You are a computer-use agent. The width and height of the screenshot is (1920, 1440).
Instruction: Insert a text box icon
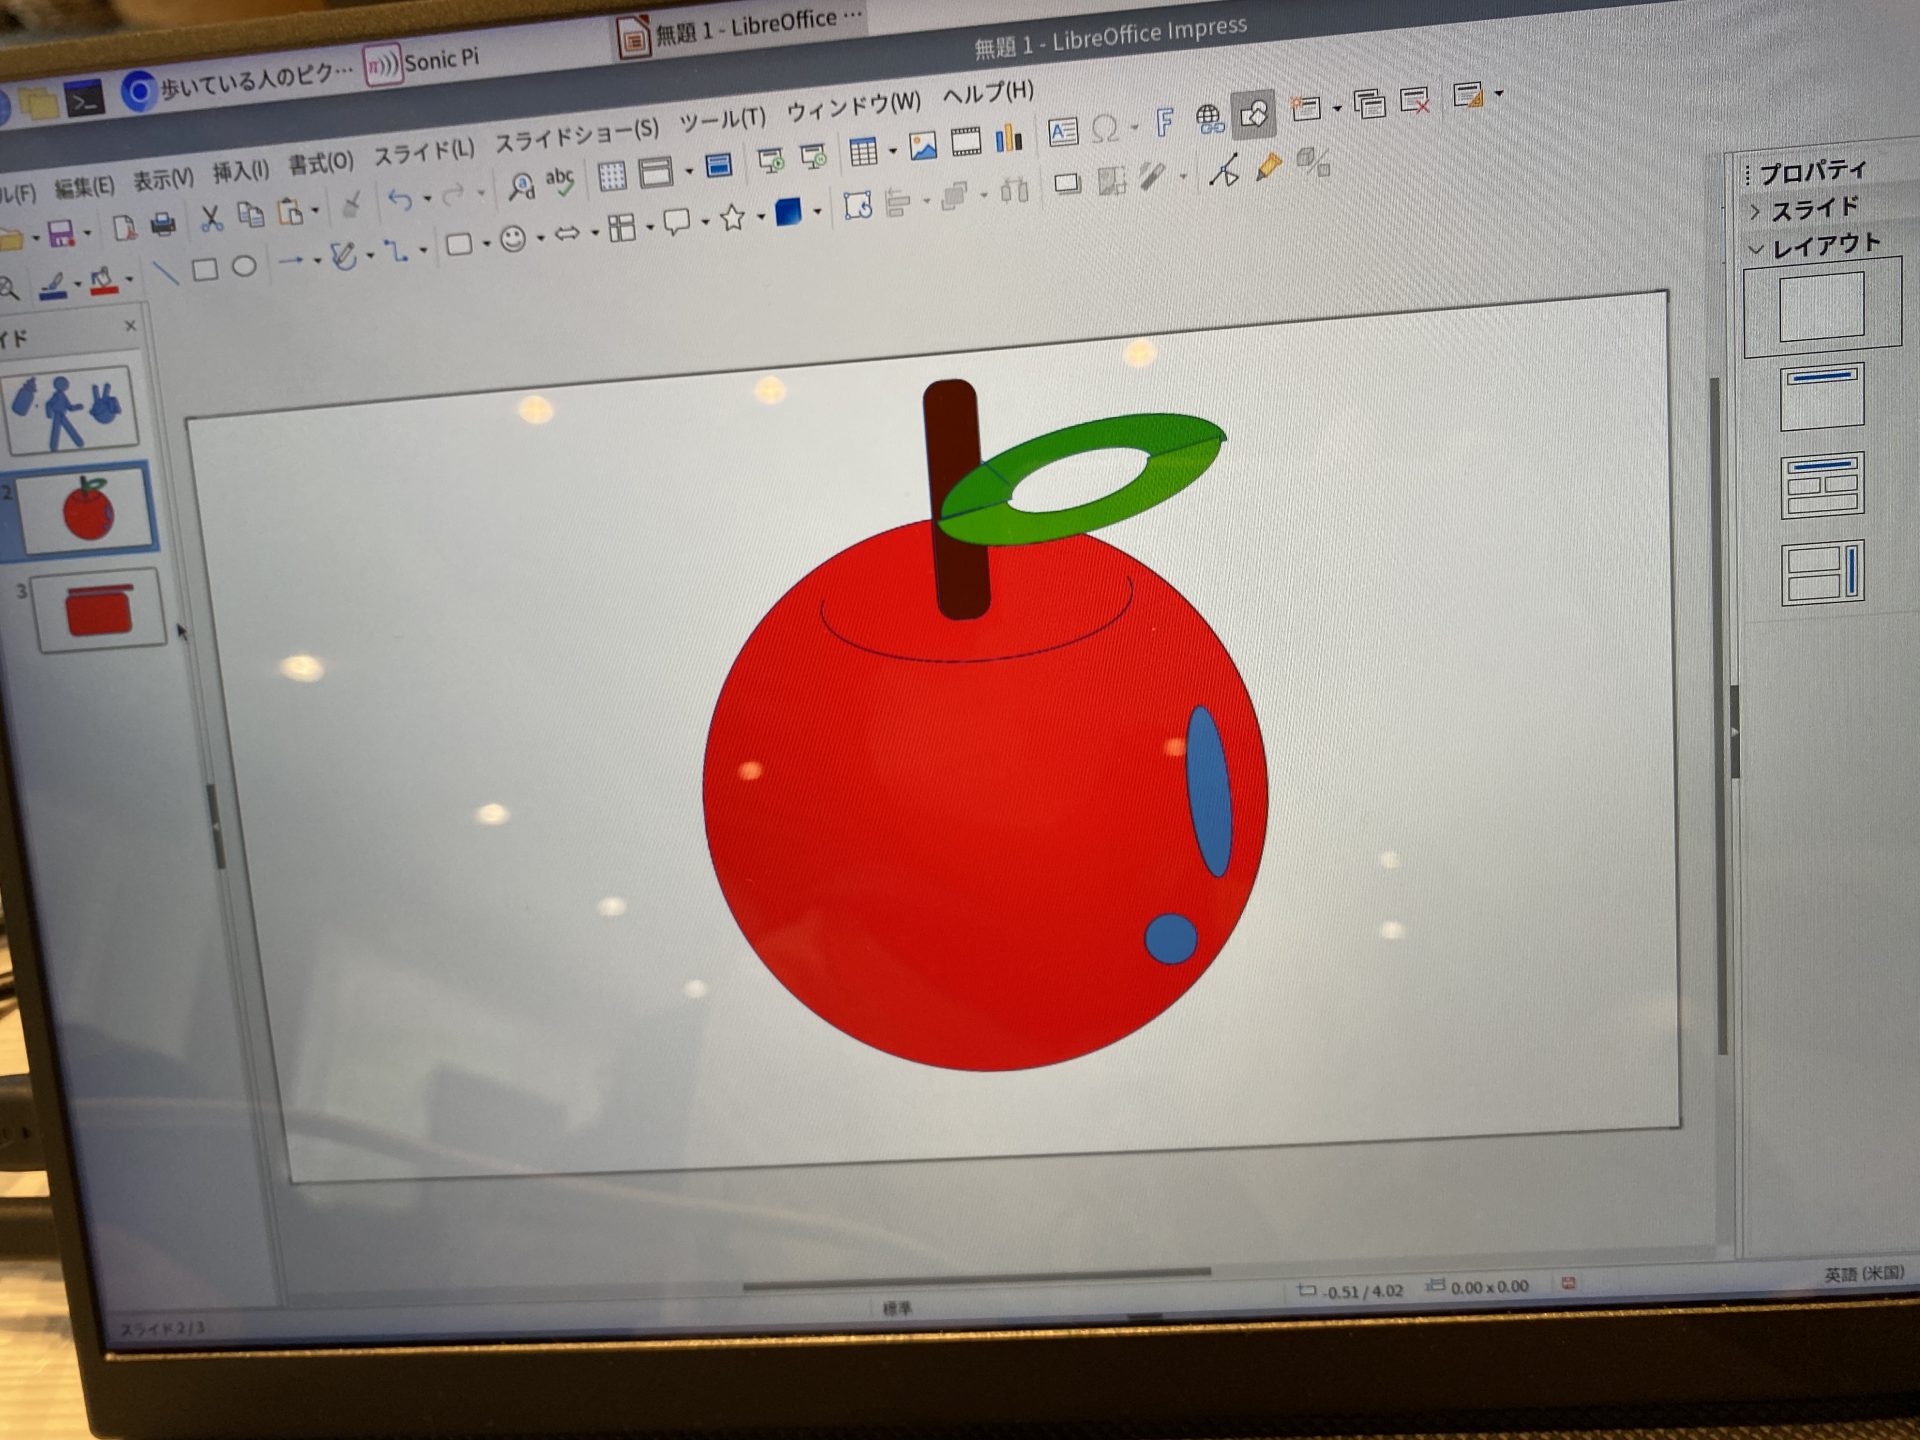pos(1063,132)
